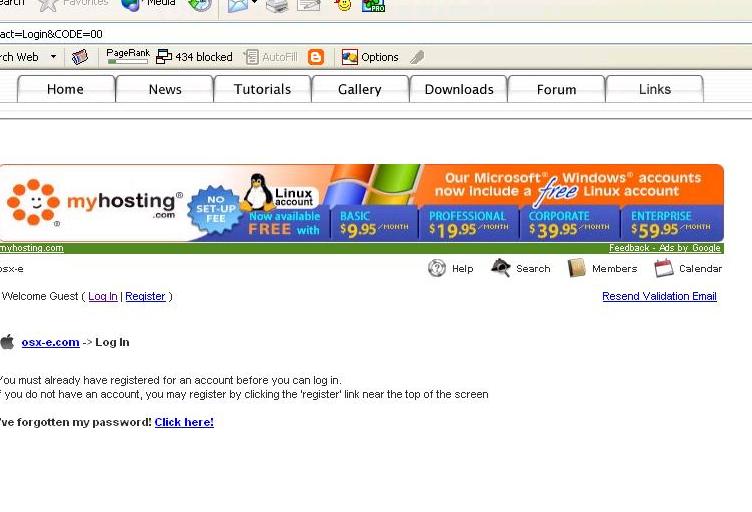This screenshot has width=752, height=512.
Task: Click the Register link
Action: [x=145, y=296]
